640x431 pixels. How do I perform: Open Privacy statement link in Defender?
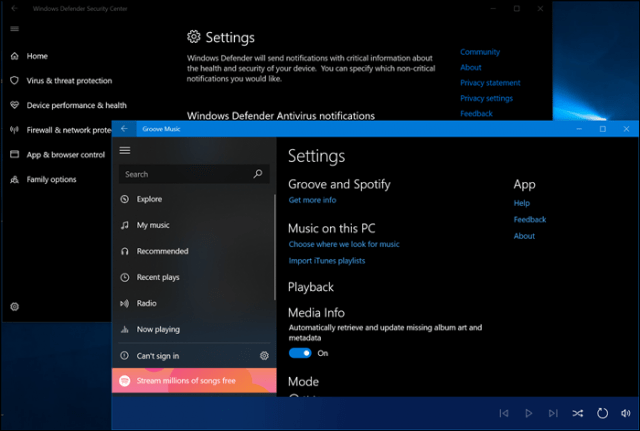click(x=490, y=83)
